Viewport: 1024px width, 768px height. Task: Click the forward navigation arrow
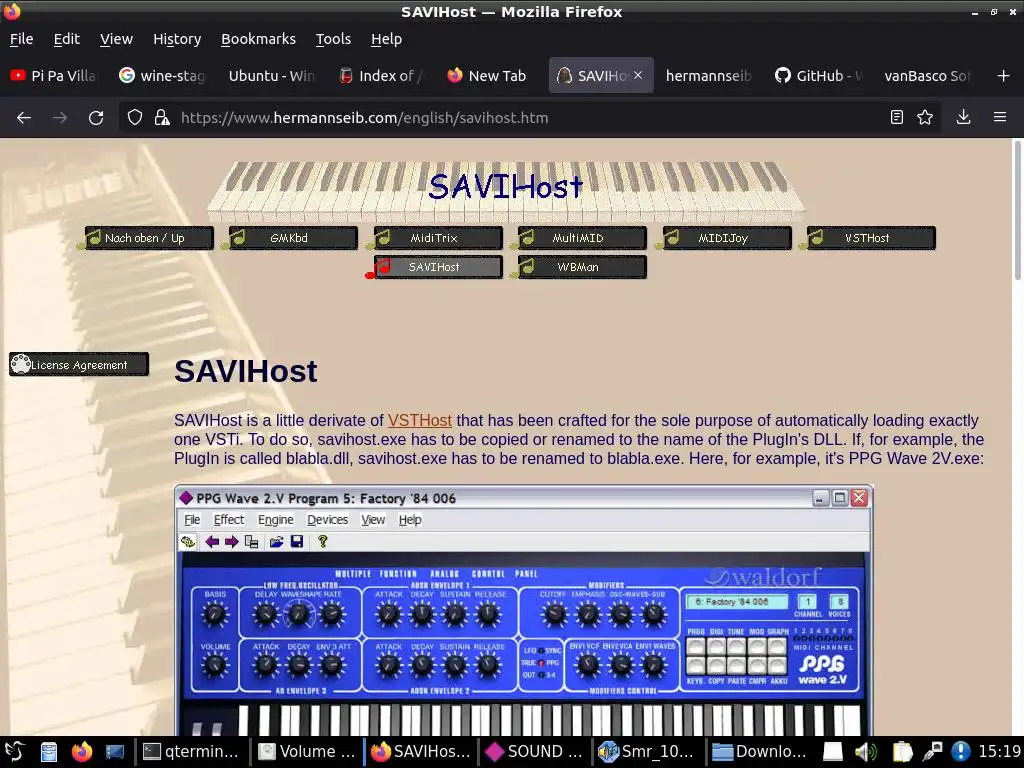tap(60, 118)
